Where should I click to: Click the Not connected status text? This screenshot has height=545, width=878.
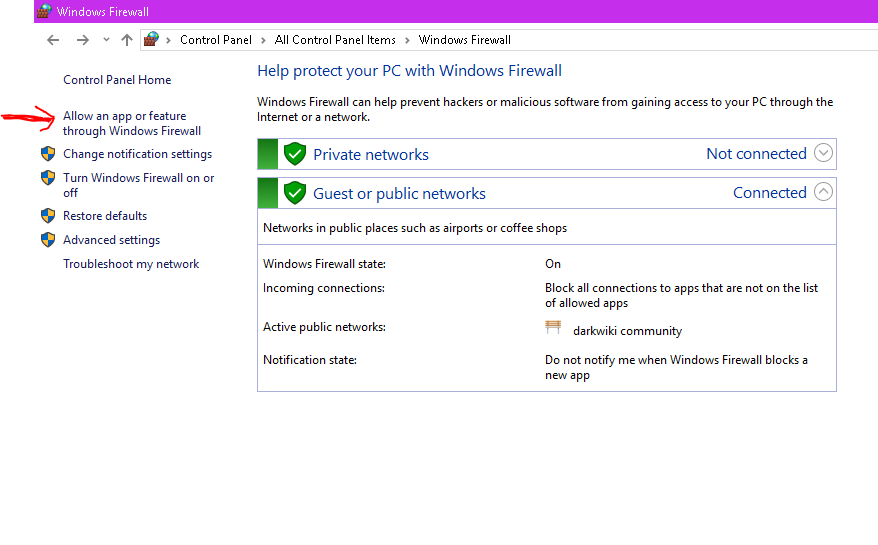click(x=756, y=153)
